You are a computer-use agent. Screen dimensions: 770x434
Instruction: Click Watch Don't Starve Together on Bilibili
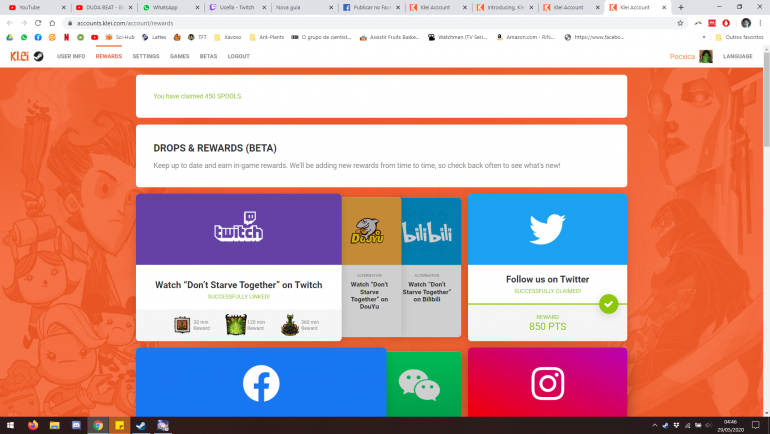click(x=427, y=292)
